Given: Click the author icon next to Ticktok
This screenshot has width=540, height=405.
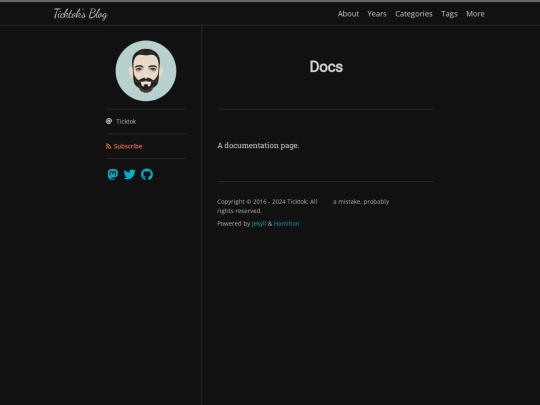Looking at the screenshot, I should point(109,121).
